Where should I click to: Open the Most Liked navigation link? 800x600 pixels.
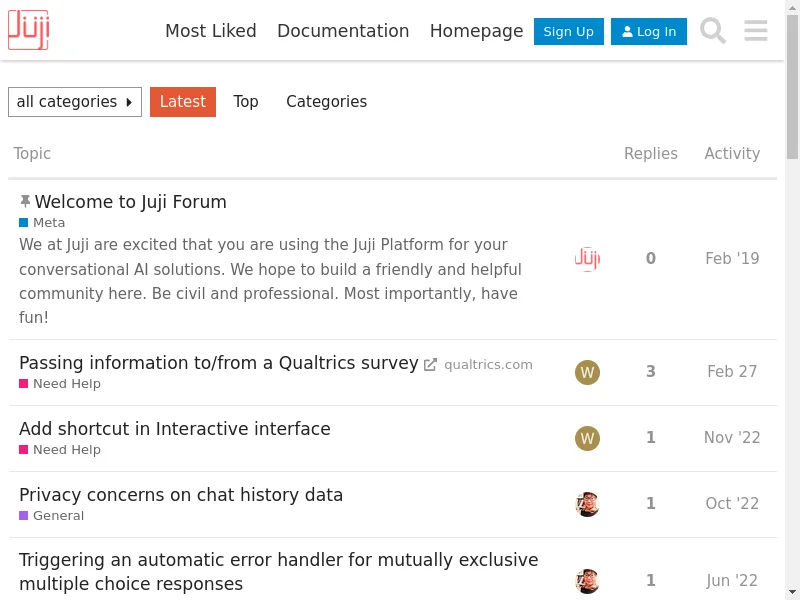(x=211, y=31)
